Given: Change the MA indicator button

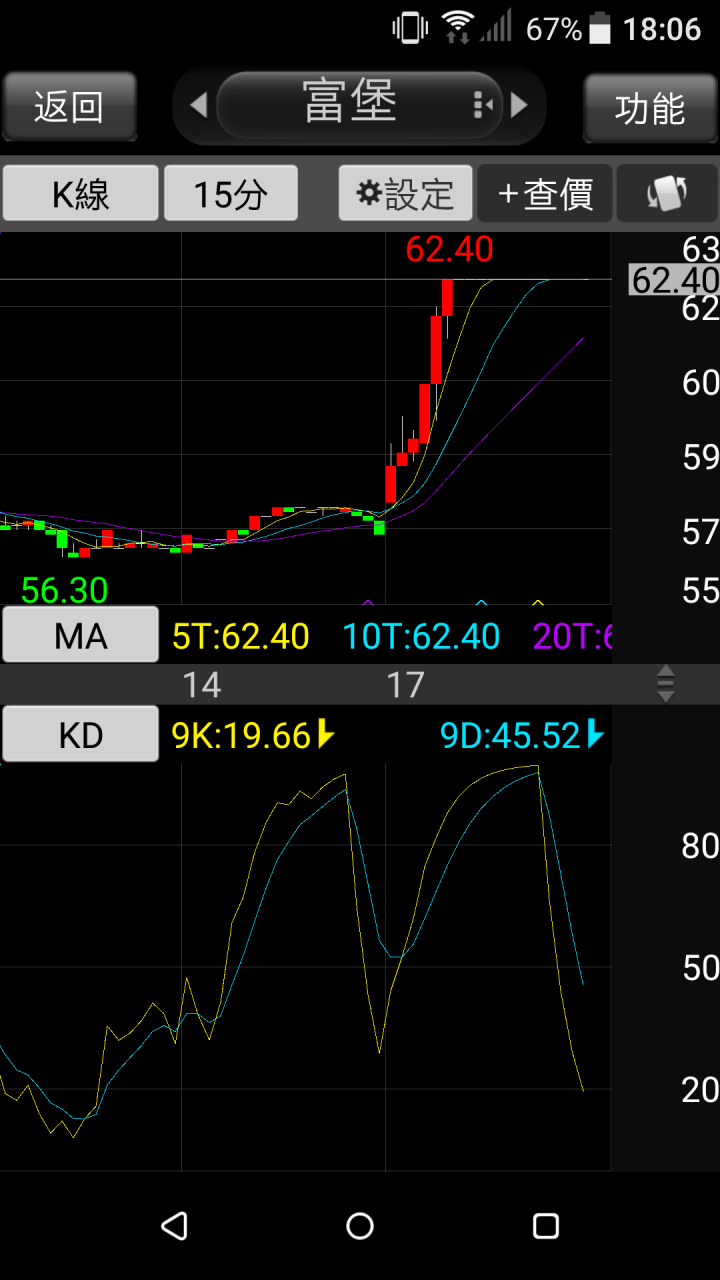Looking at the screenshot, I should pyautogui.click(x=81, y=634).
